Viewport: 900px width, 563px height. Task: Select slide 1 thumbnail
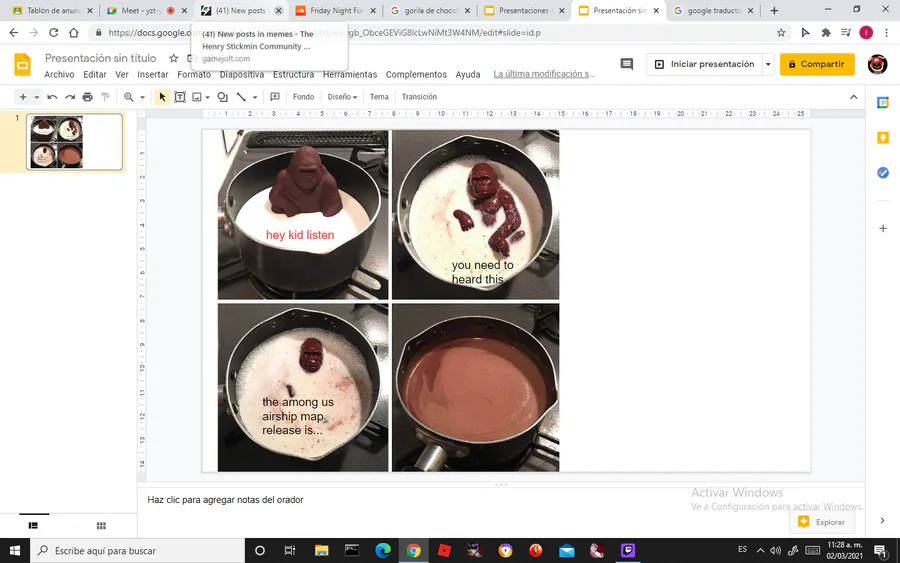click(x=75, y=142)
